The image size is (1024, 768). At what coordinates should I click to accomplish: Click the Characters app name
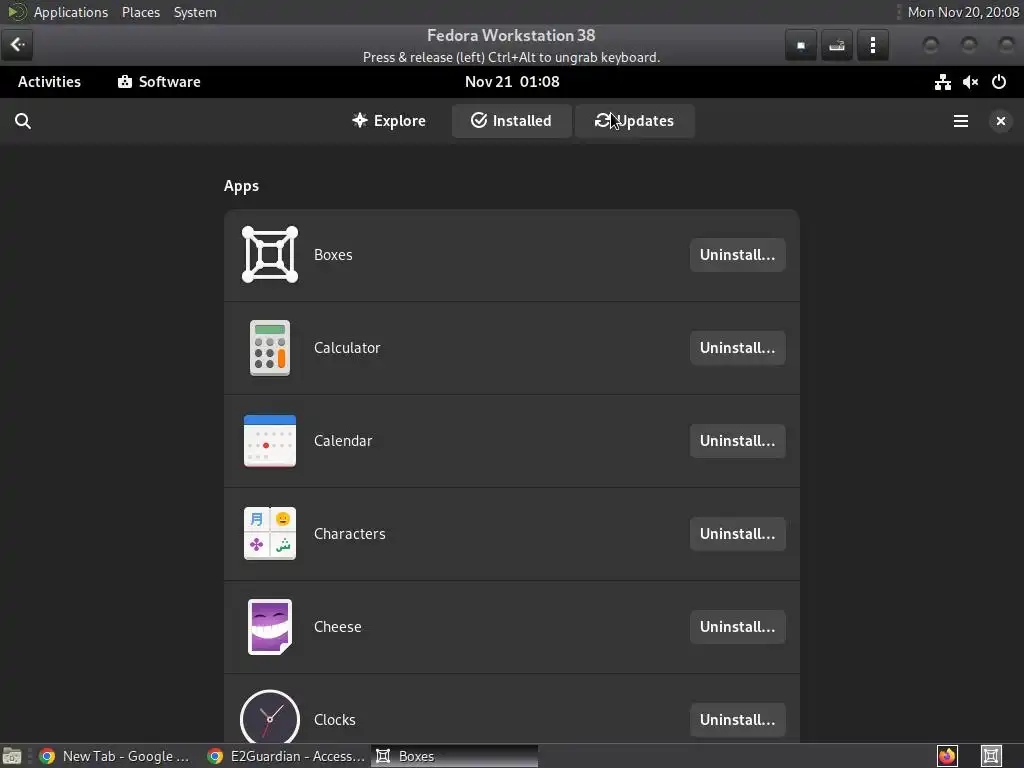349,534
